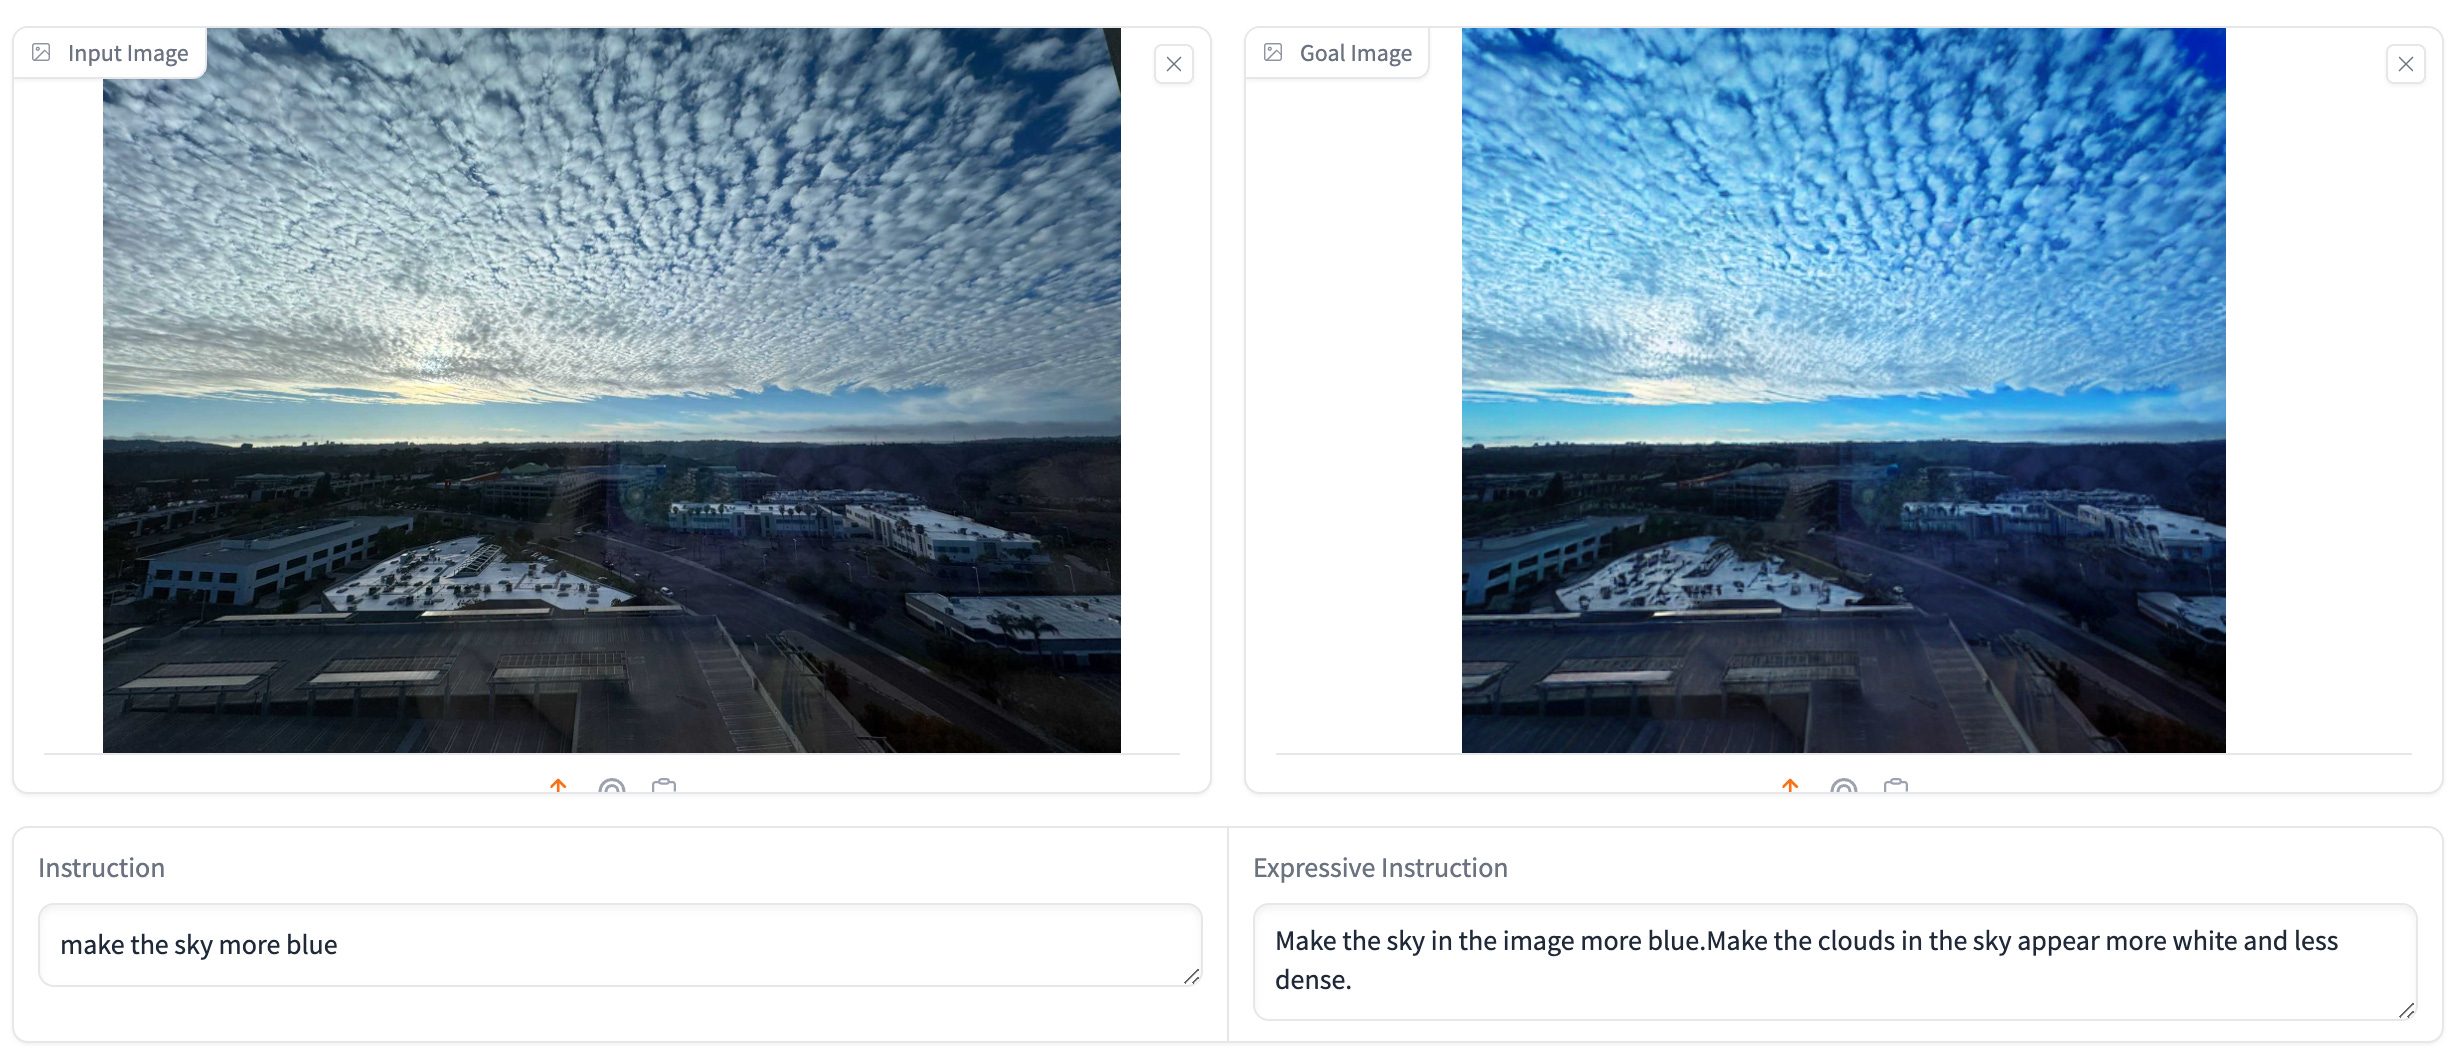Click into the Instruction text field
The image size is (2454, 1056).
click(620, 945)
